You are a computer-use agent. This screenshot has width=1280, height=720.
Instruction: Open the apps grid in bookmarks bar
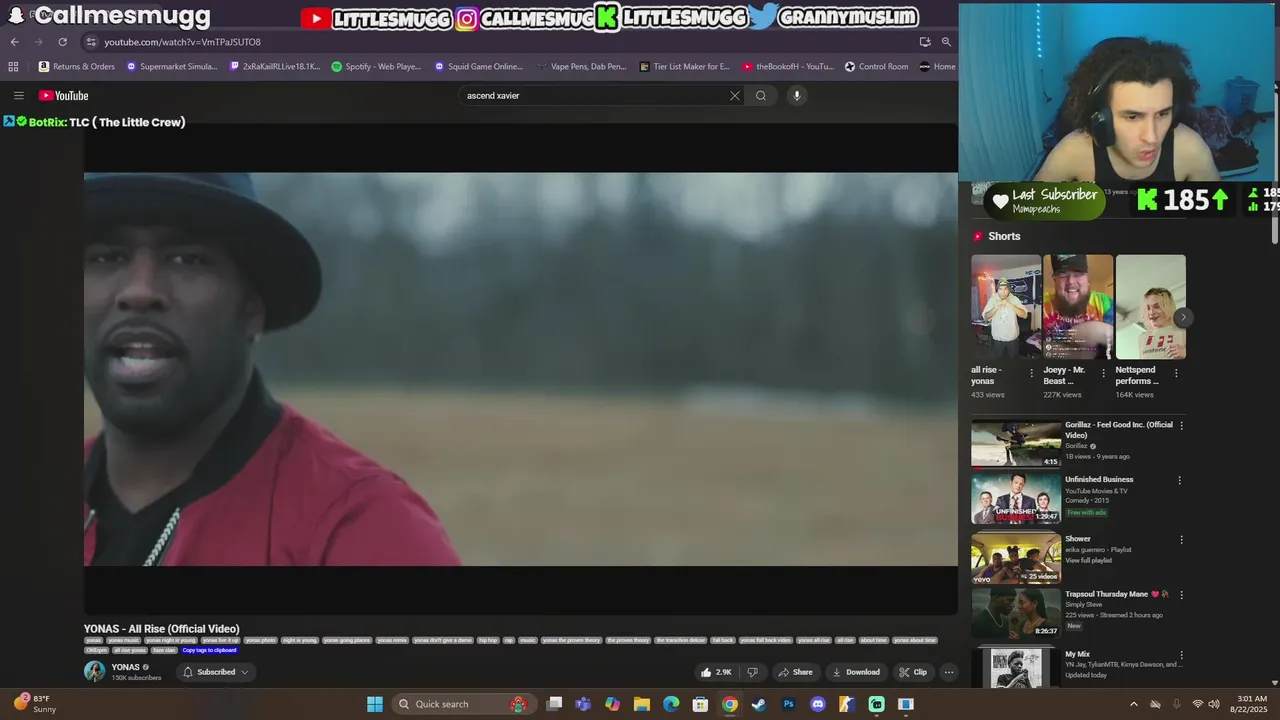pos(13,67)
